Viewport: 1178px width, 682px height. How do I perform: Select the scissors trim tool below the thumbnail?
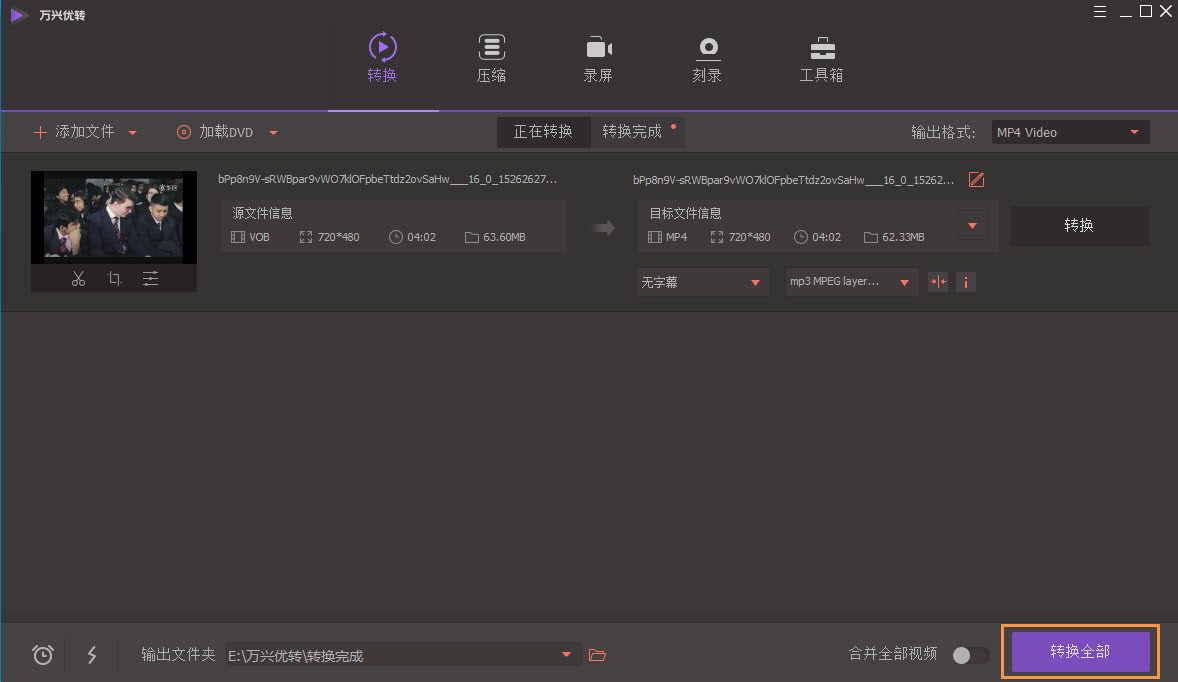point(78,279)
